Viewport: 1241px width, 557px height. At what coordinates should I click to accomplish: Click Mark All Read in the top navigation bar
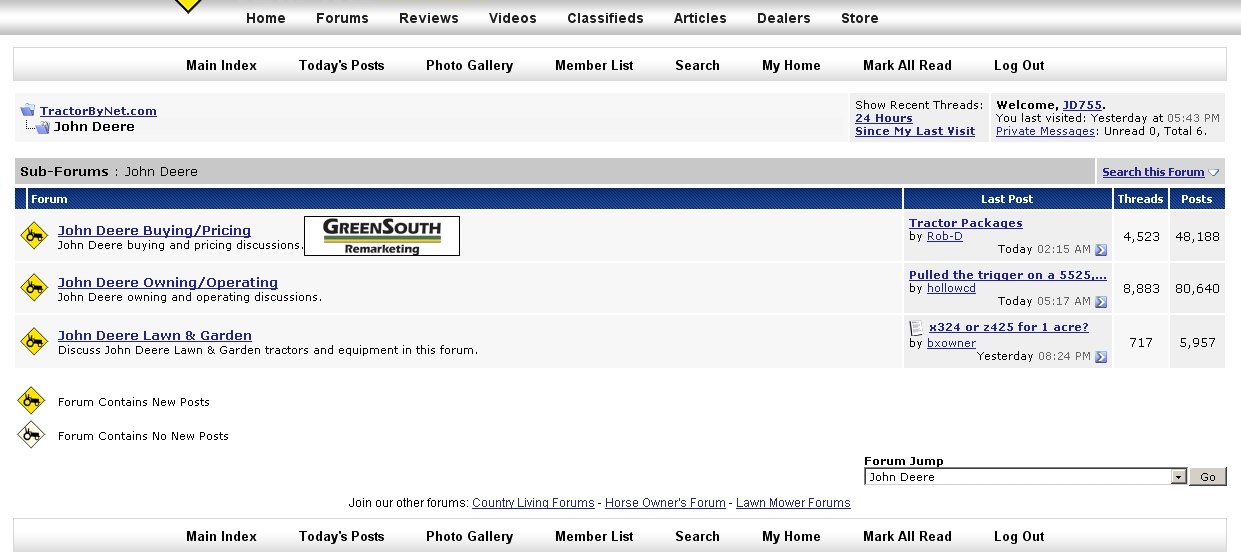click(907, 65)
